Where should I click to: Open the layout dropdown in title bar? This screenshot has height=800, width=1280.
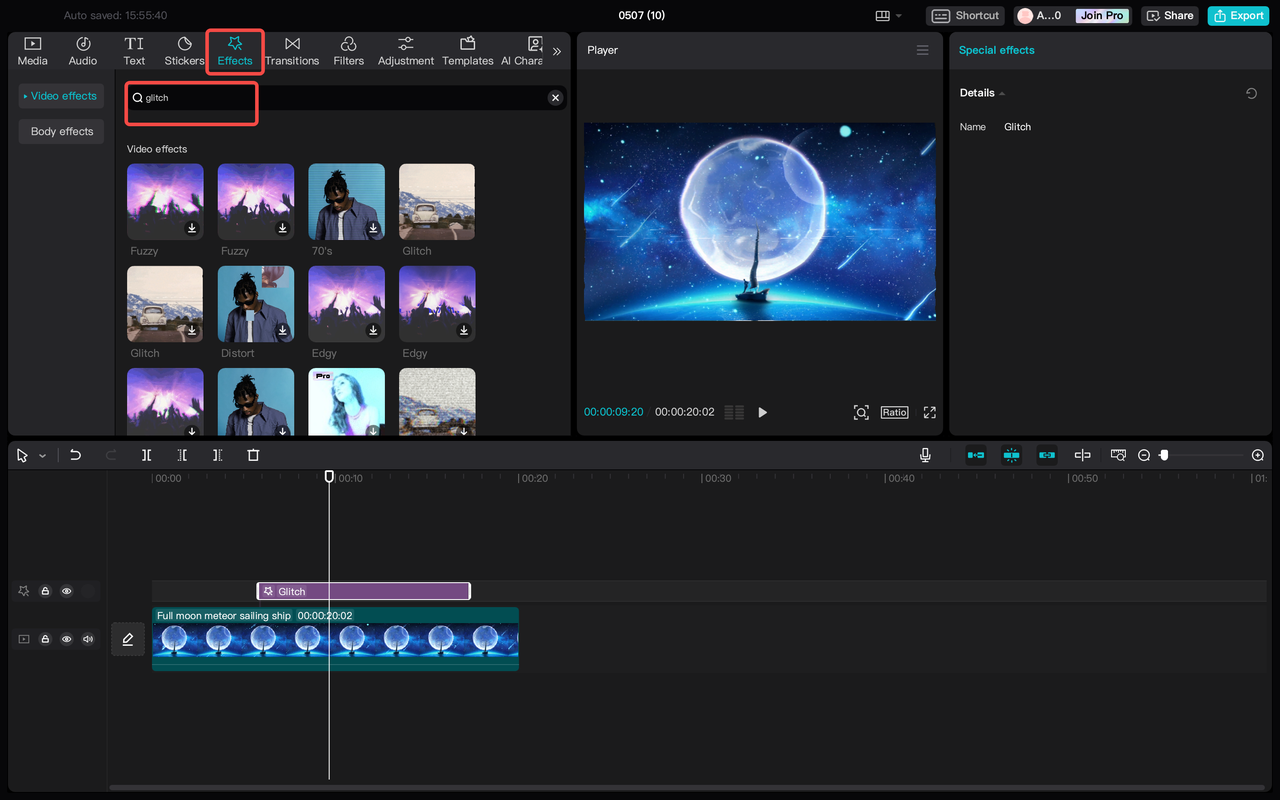(x=888, y=16)
